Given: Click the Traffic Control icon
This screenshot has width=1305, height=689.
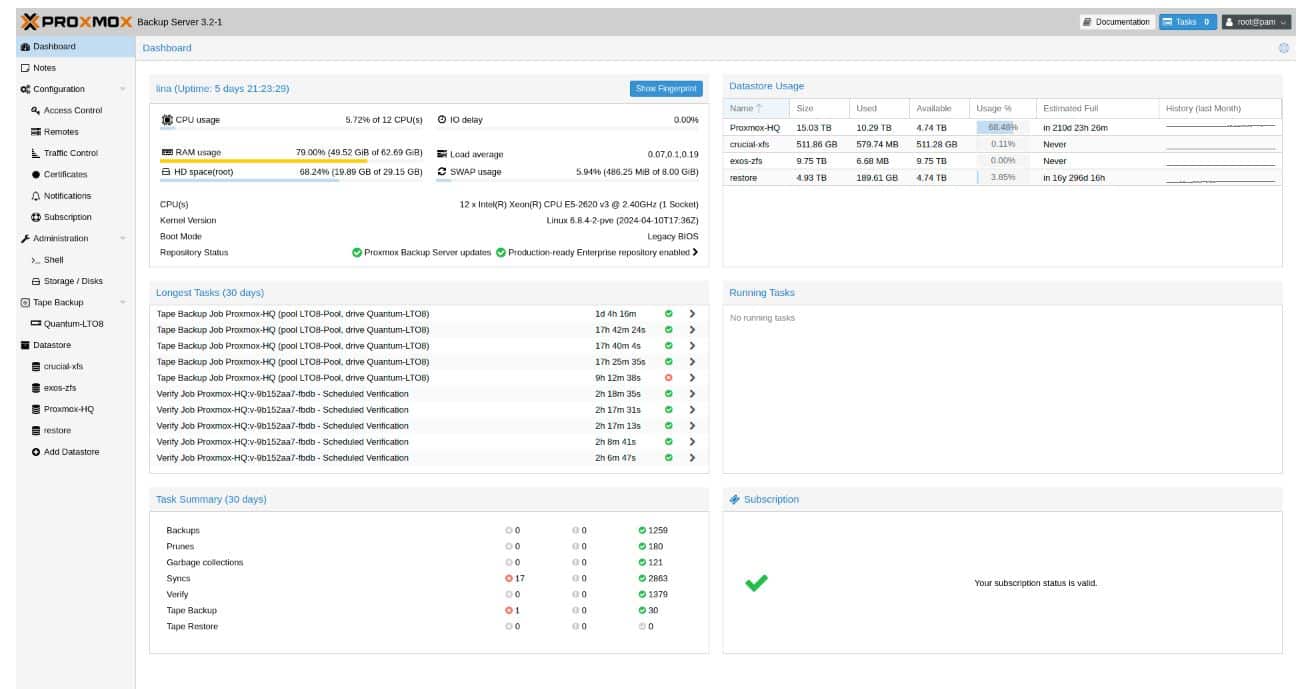Looking at the screenshot, I should [36, 153].
